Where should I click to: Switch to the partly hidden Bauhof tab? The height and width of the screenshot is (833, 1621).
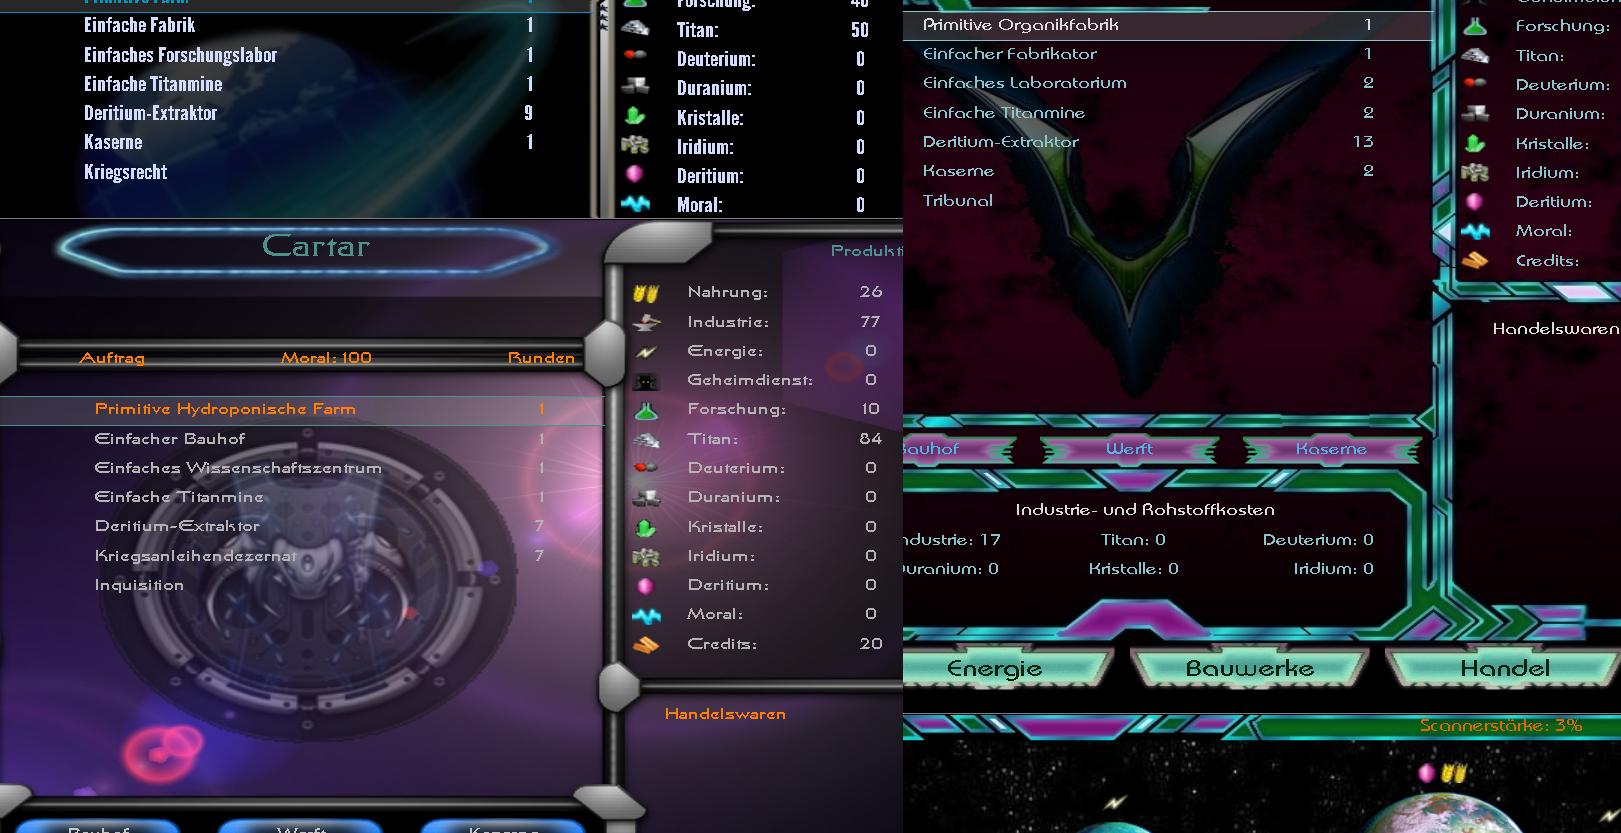[958, 449]
